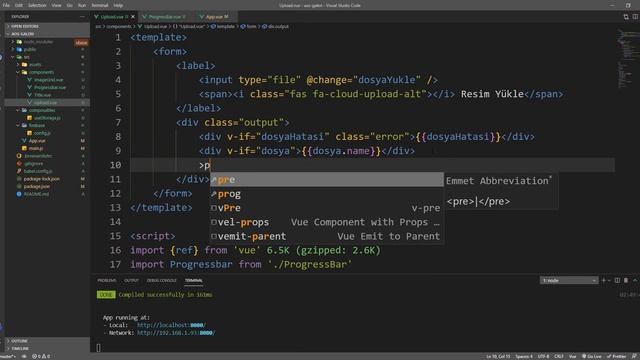Click the UTF-8 encoding in status bar

tap(543, 357)
